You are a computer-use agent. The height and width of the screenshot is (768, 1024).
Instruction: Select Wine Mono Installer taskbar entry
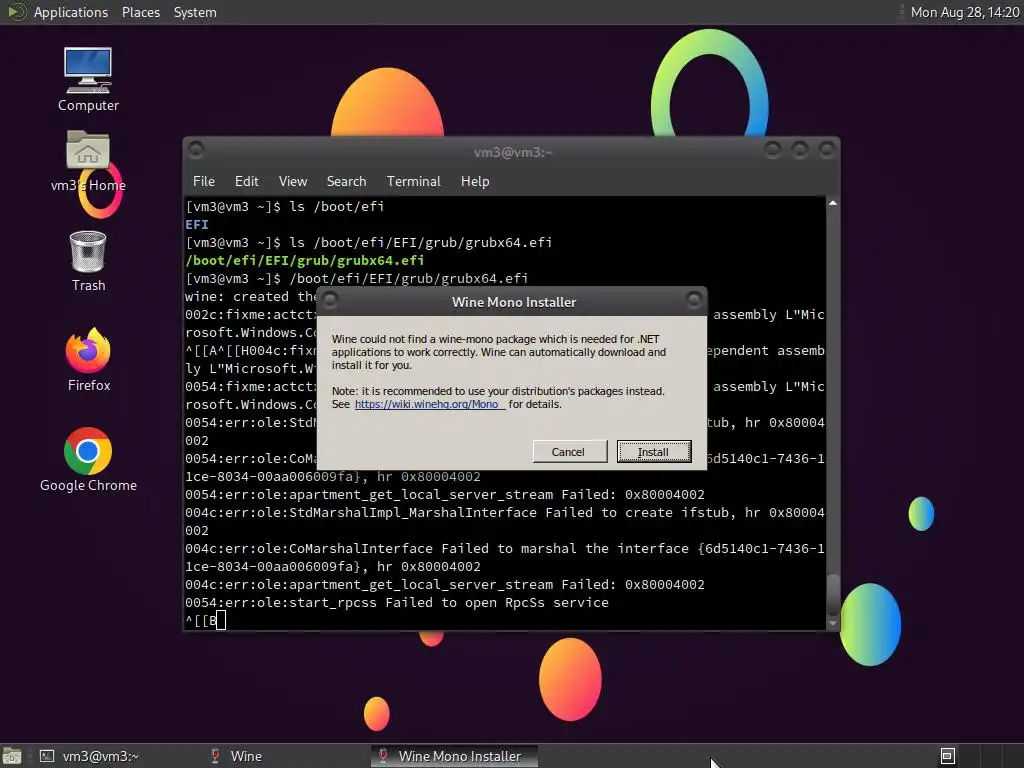pos(454,756)
